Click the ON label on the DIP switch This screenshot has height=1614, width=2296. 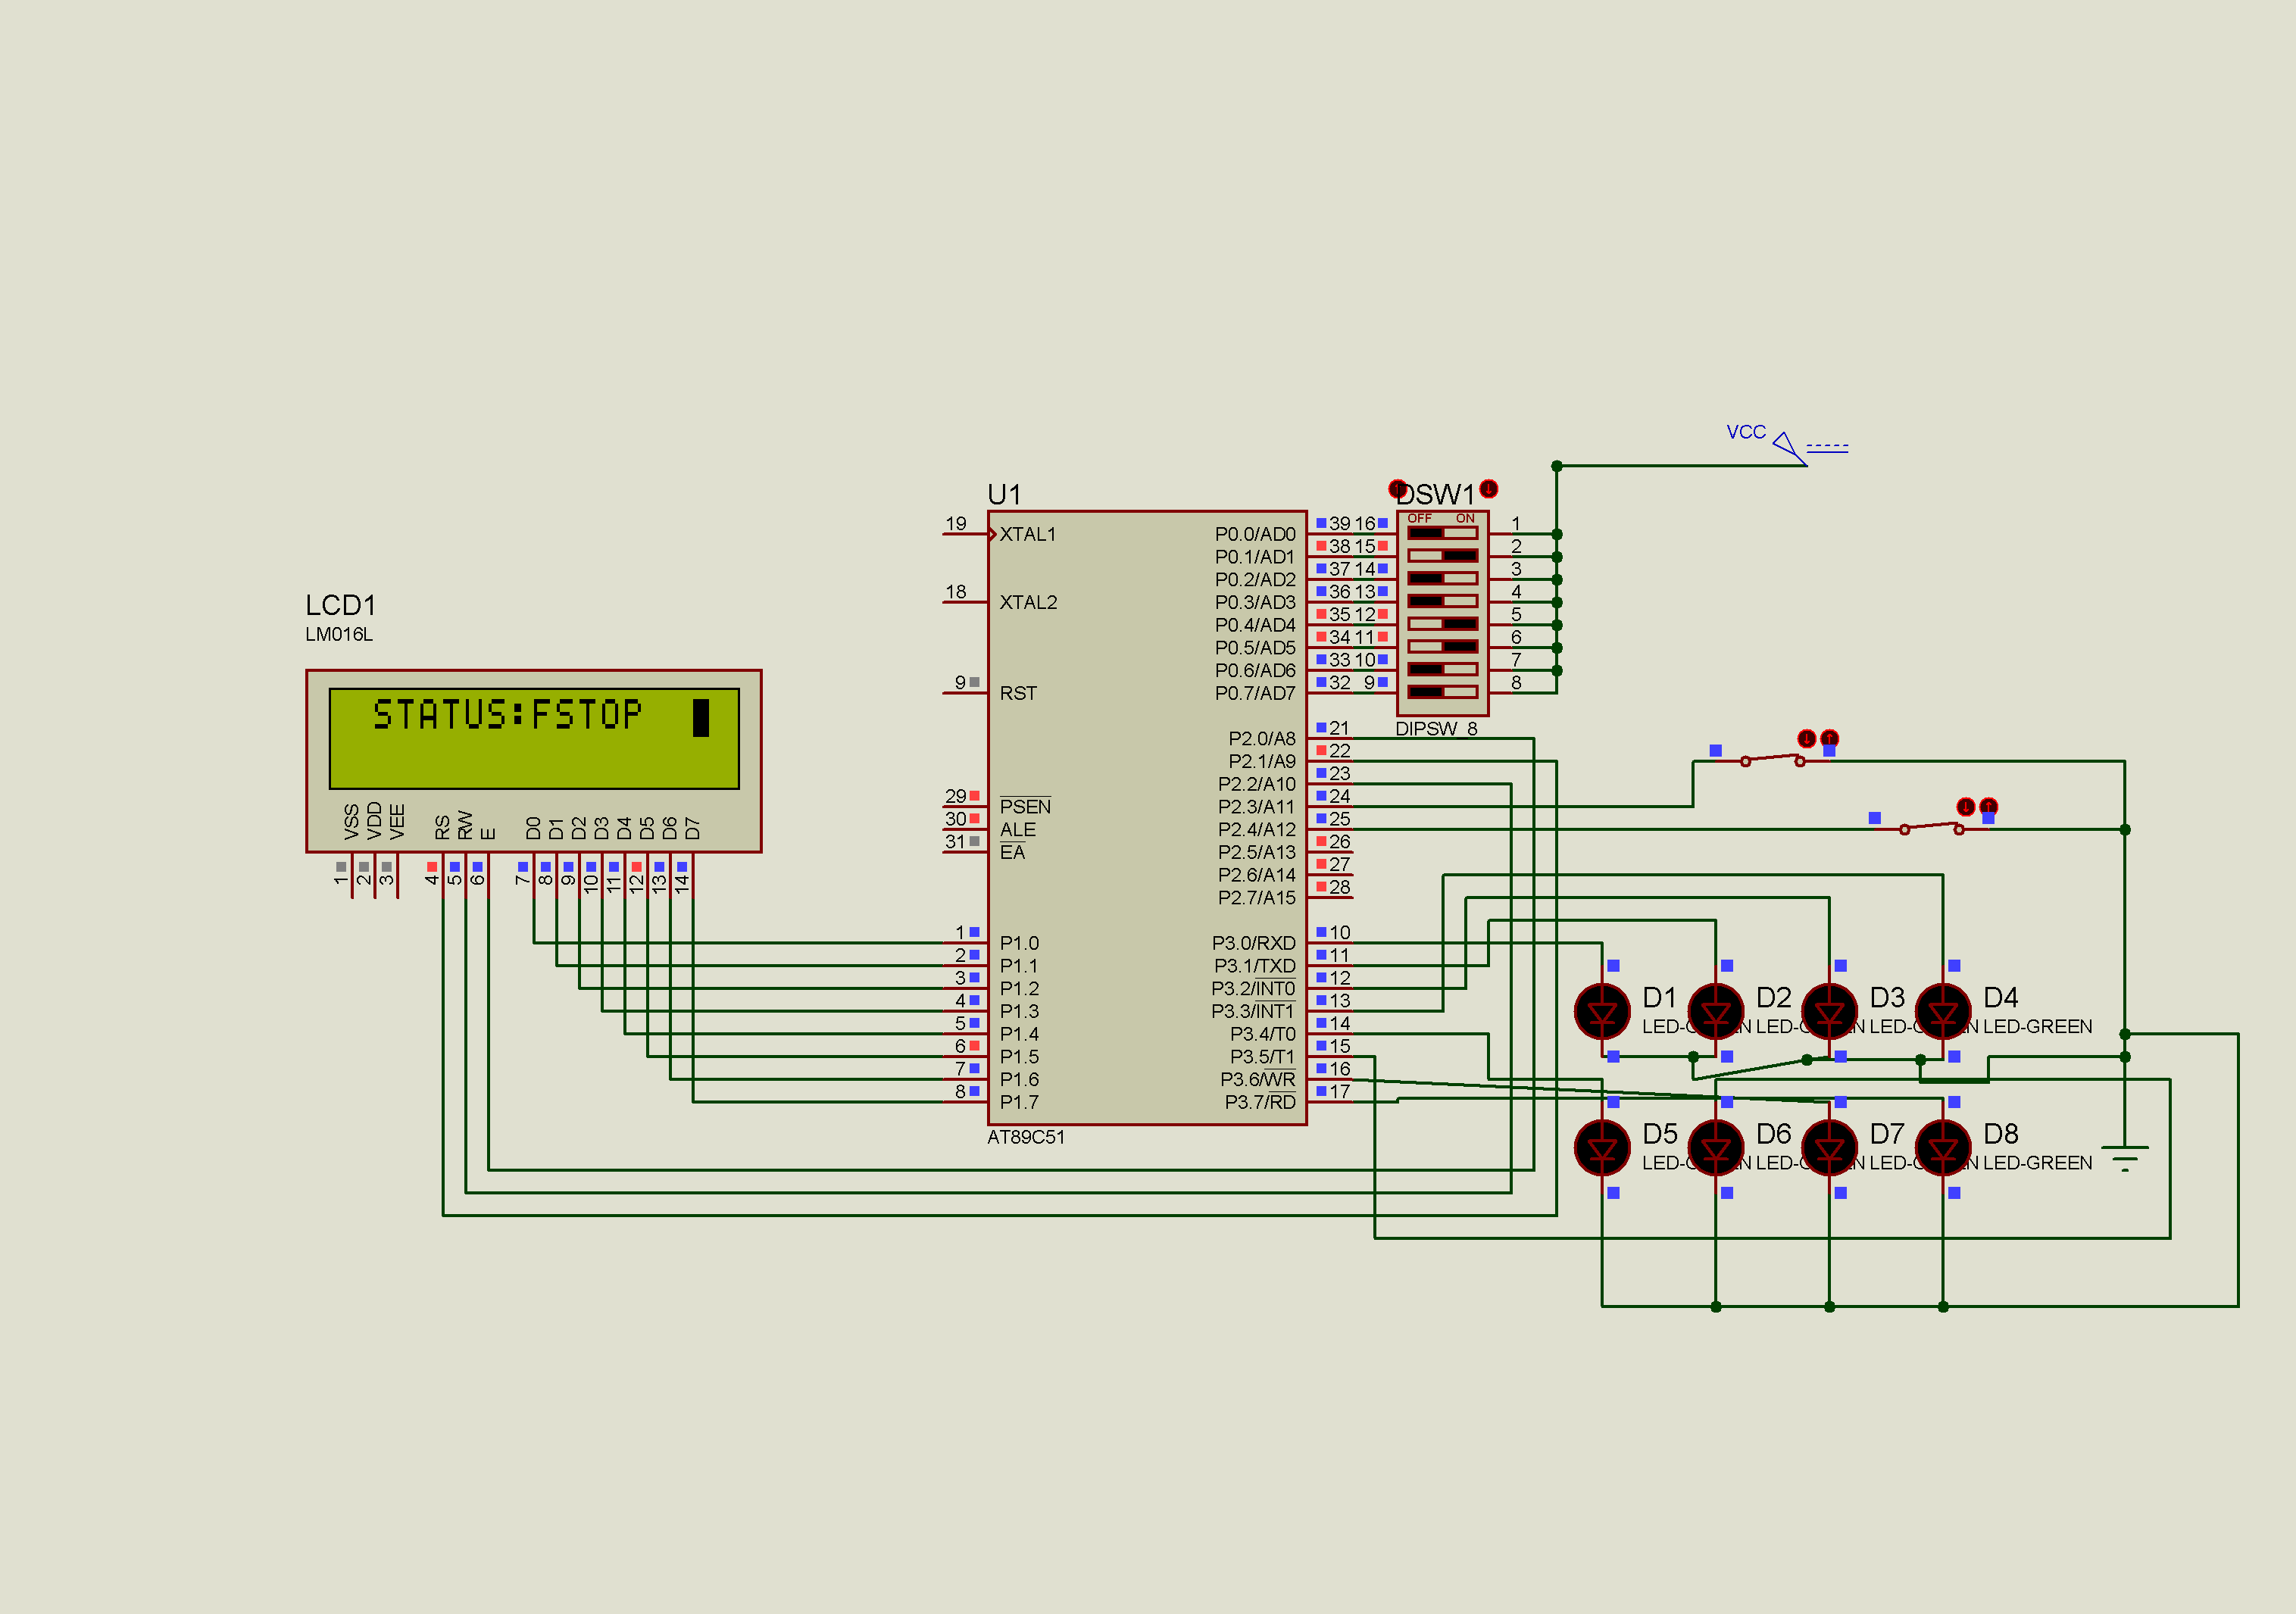[1465, 518]
